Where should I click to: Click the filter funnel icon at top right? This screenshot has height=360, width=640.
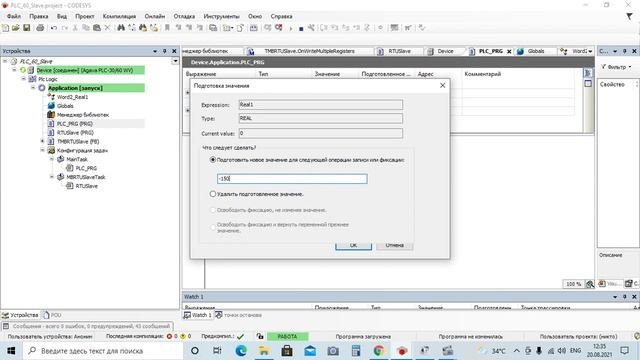tap(629, 16)
